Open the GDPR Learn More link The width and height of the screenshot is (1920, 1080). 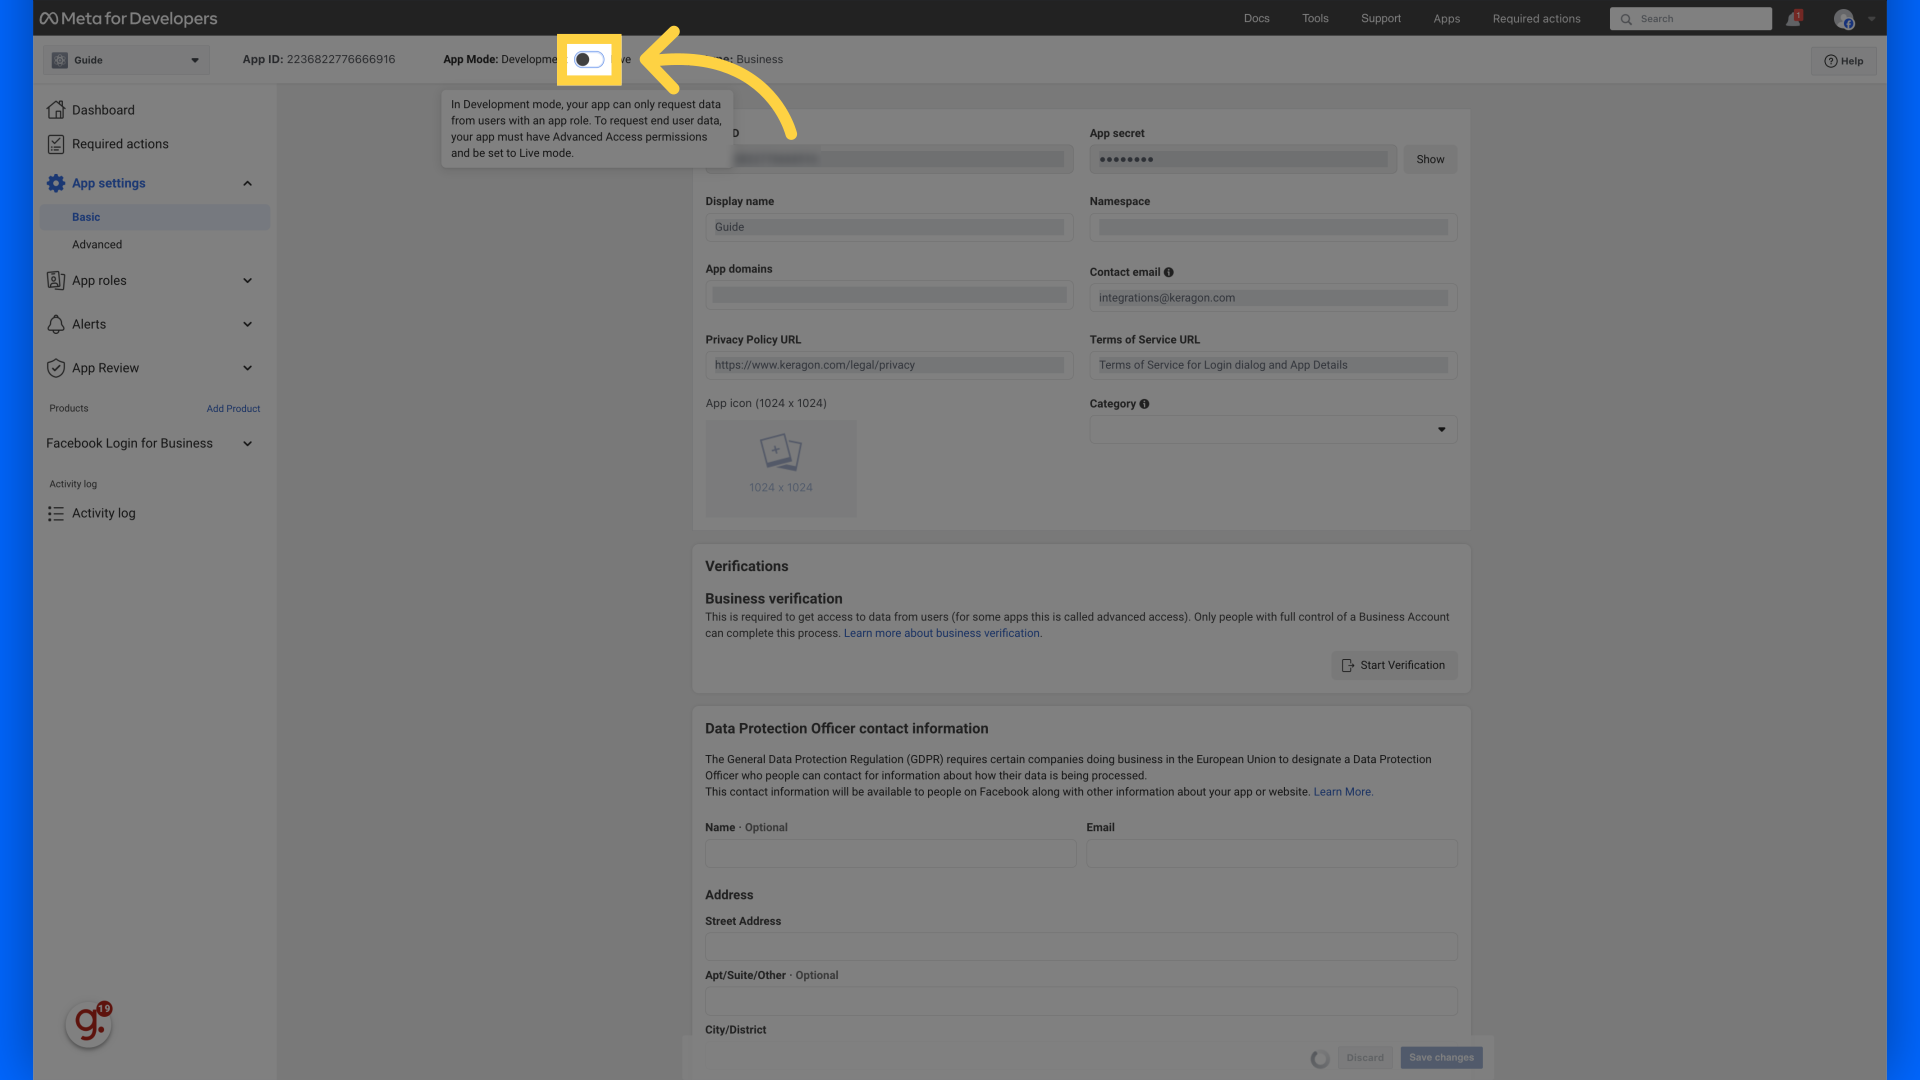[x=1342, y=792]
